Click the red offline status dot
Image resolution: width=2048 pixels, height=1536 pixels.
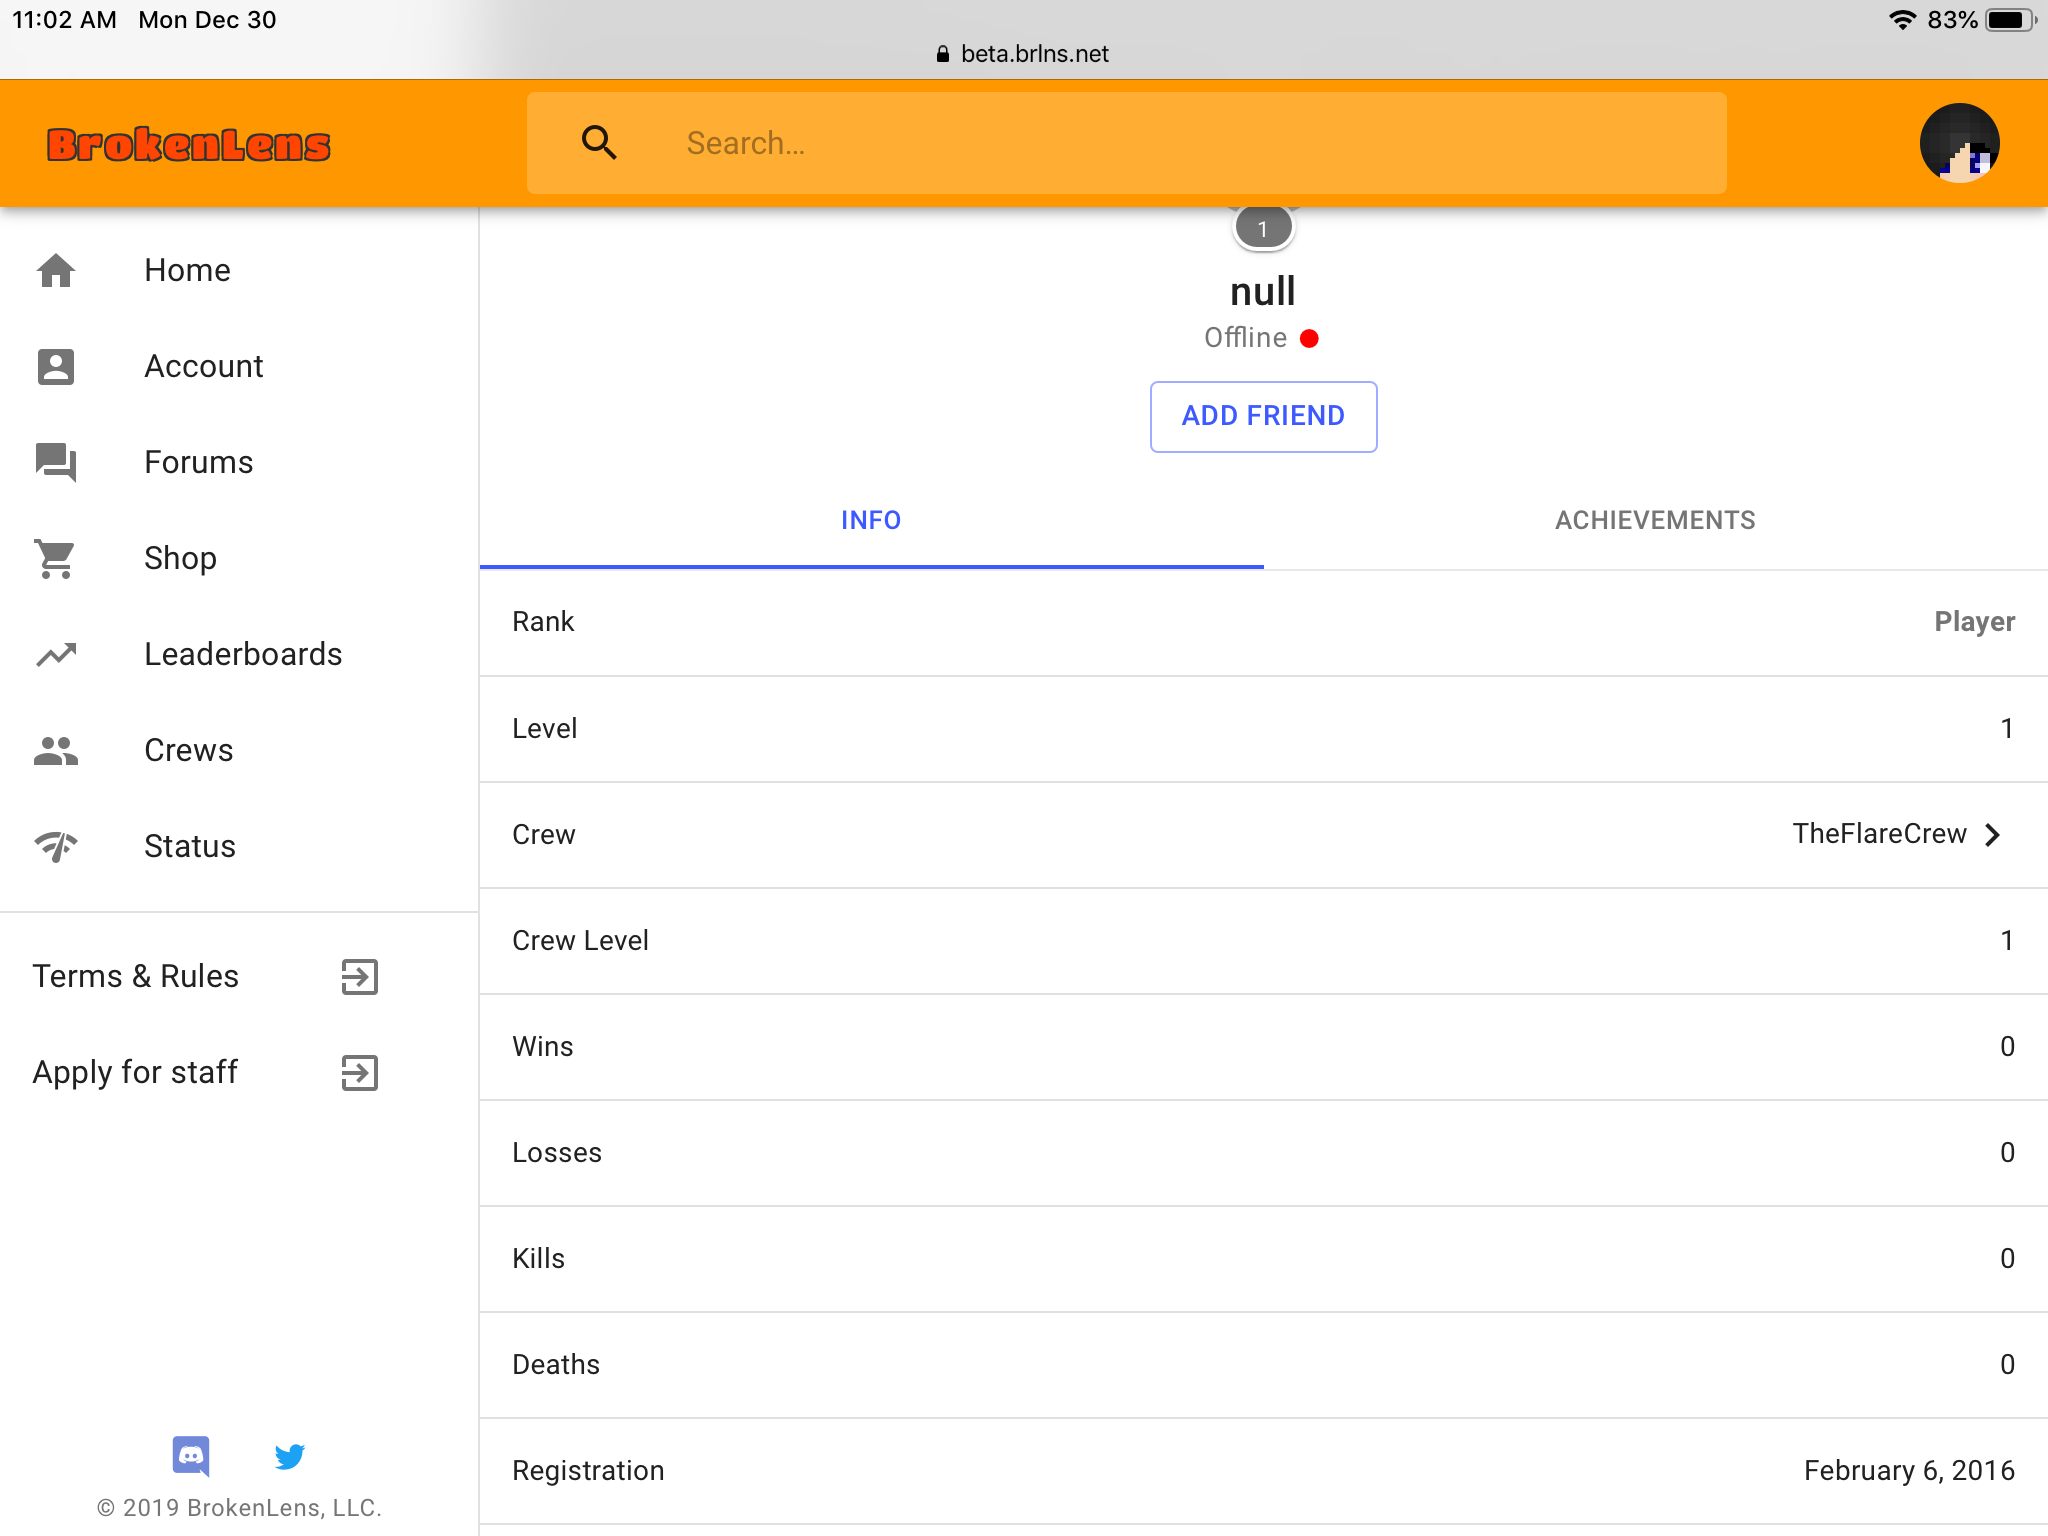coord(1309,339)
